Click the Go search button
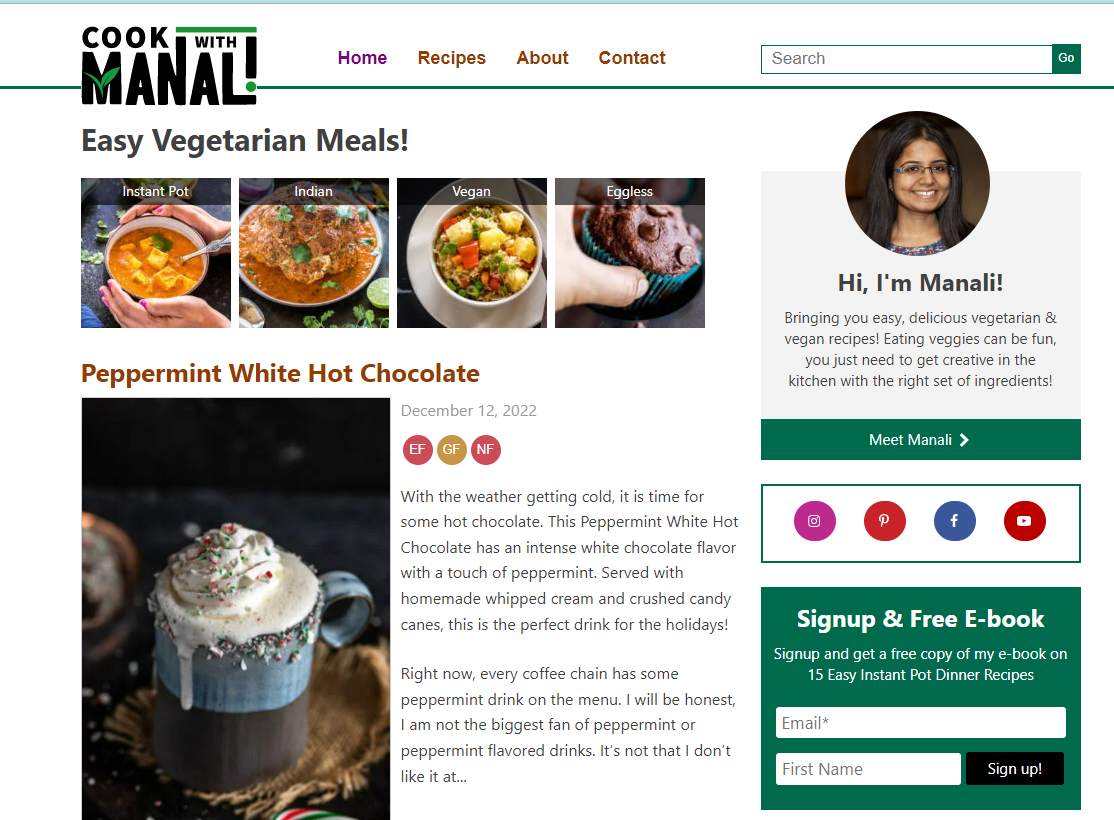Image resolution: width=1114 pixels, height=820 pixels. (x=1066, y=58)
